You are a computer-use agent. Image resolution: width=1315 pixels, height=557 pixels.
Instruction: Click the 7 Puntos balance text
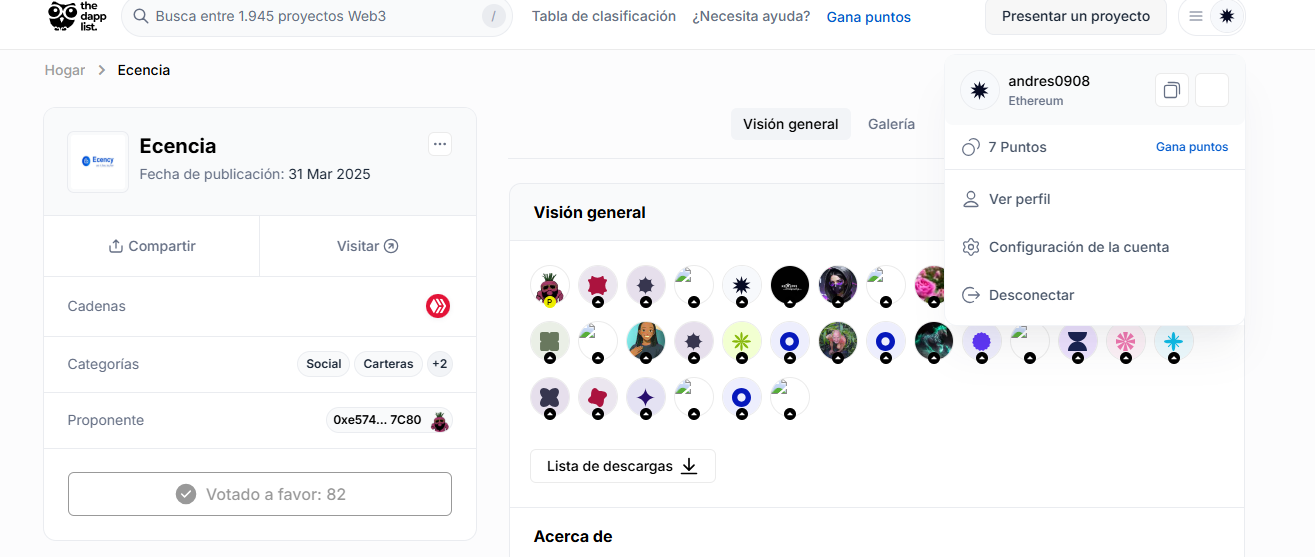click(x=1018, y=147)
